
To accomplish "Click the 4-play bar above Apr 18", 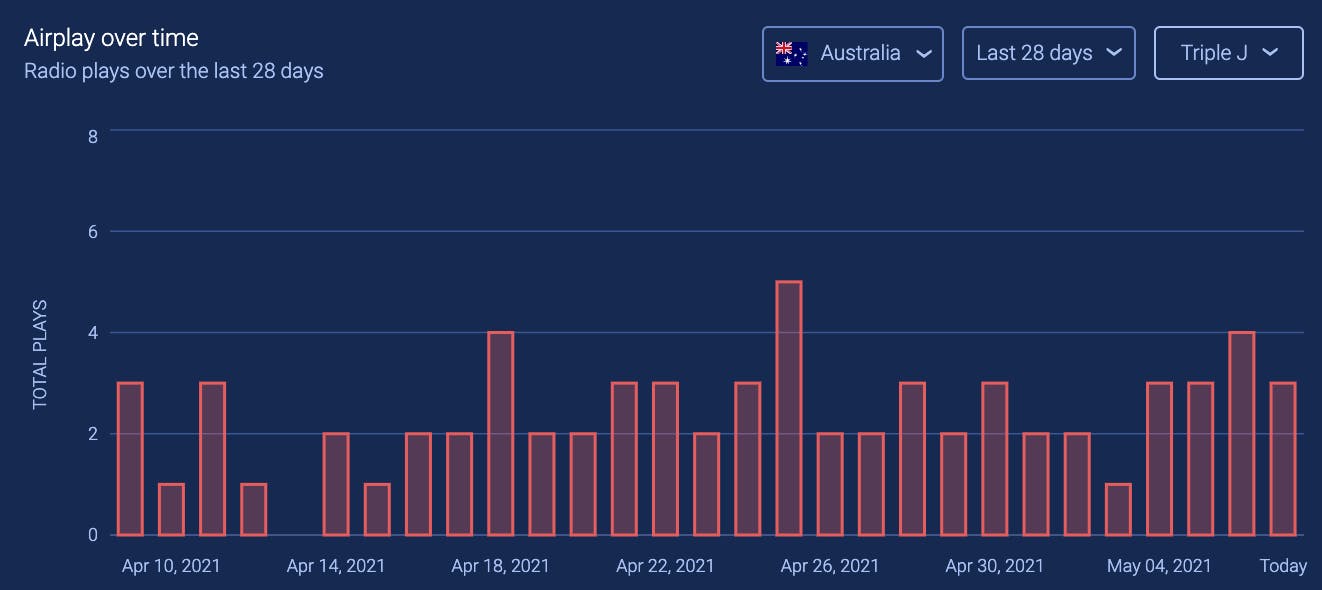I will click(x=500, y=430).
